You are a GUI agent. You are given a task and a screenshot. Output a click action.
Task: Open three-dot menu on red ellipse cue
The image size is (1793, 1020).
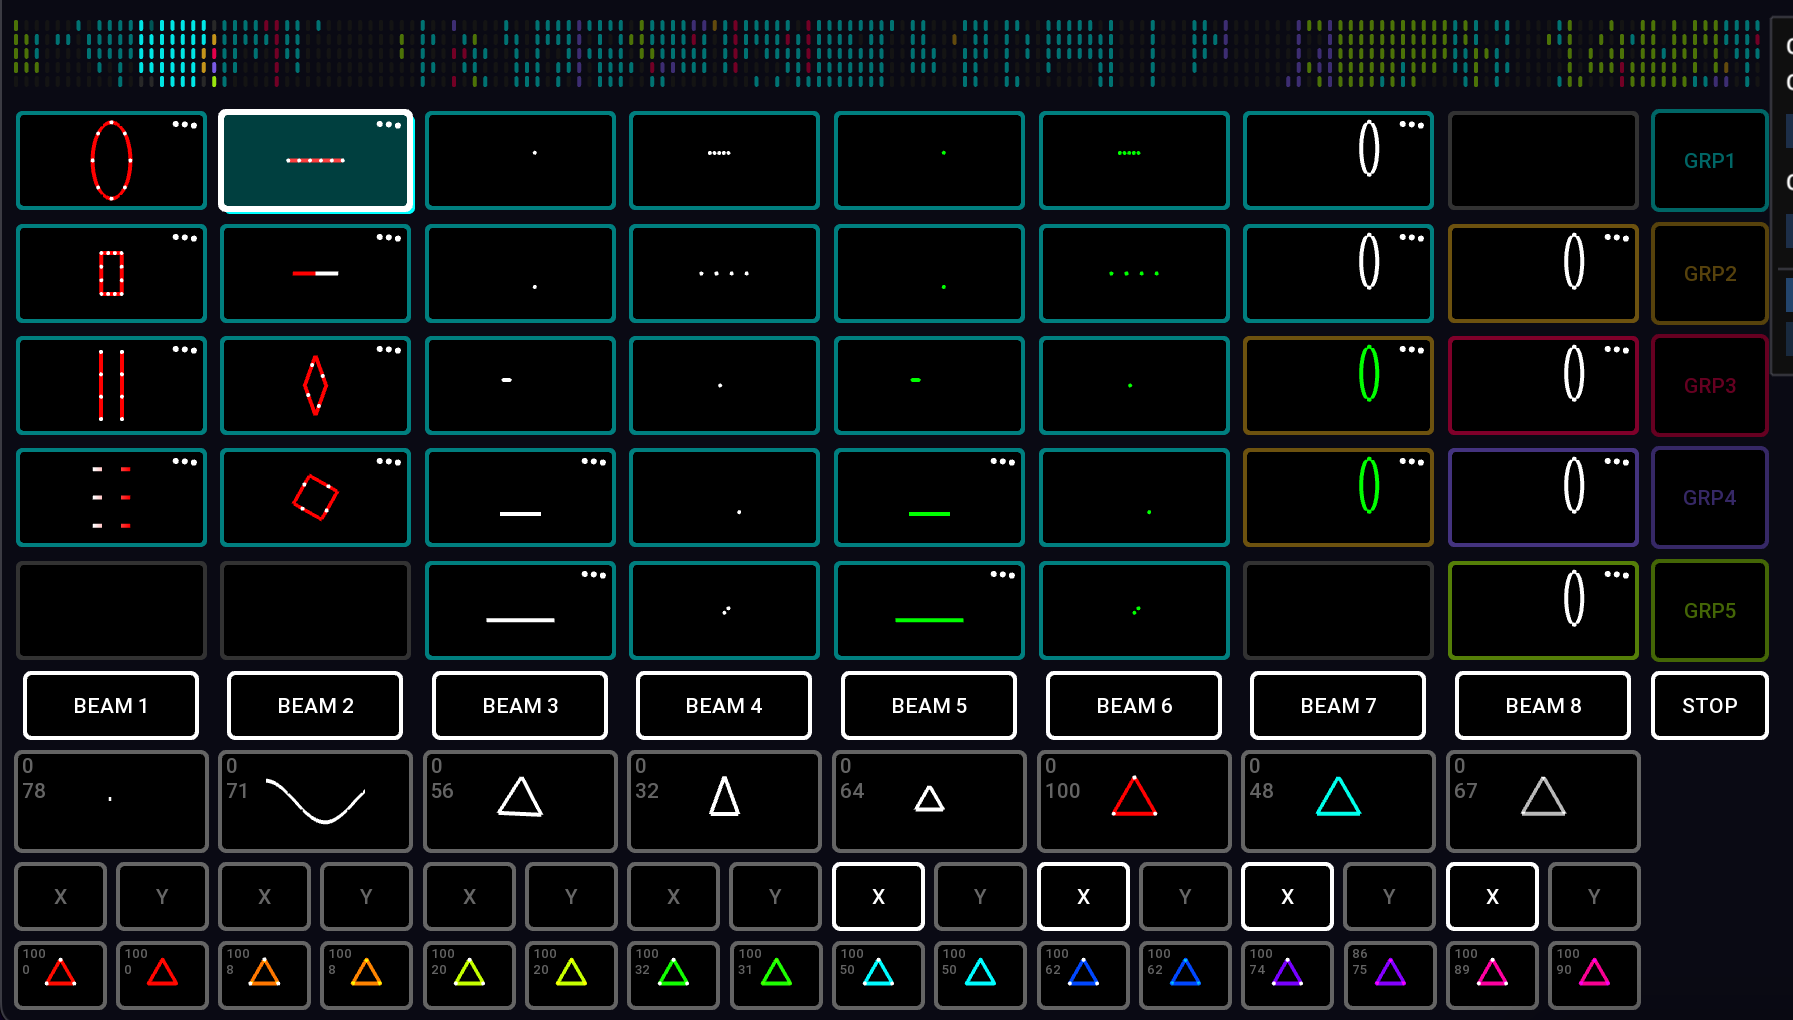[185, 125]
